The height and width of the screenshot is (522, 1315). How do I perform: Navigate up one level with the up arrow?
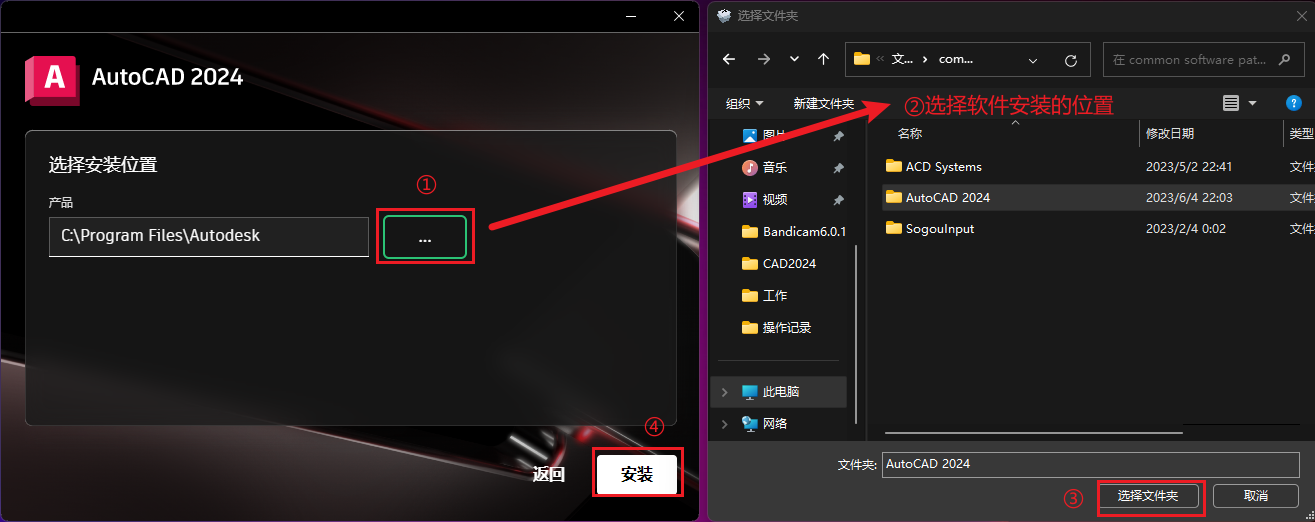coord(823,59)
